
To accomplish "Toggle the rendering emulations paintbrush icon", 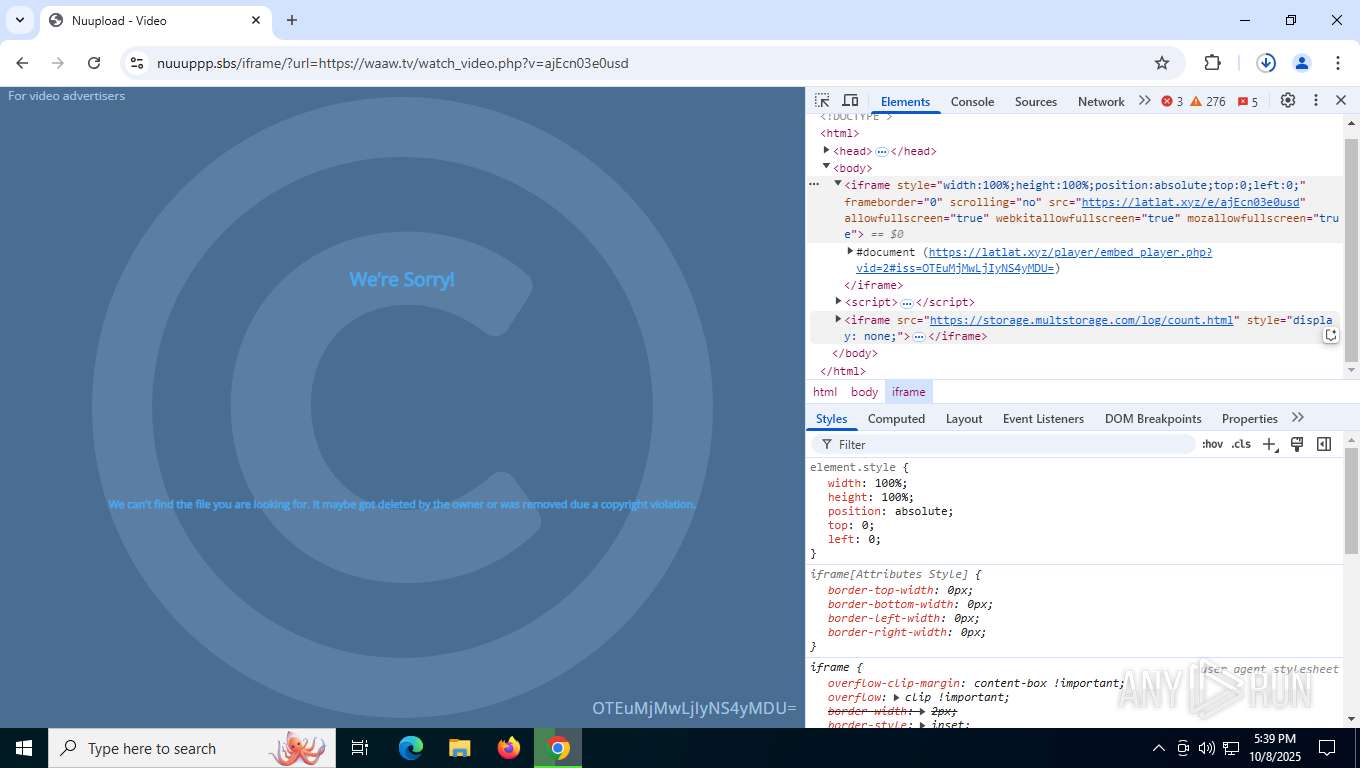I will [x=1297, y=444].
